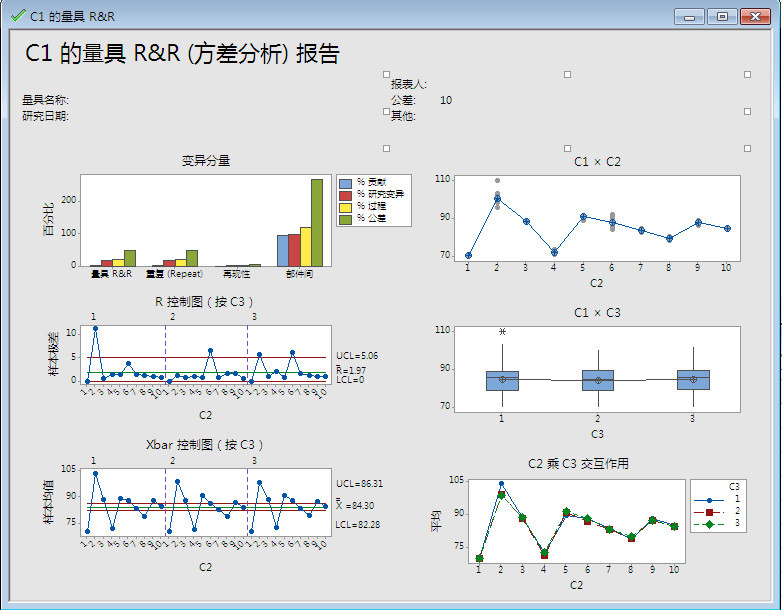Viewport: 782px width, 610px height.
Task: Select the green diamond series 3 legend marker
Action: [710, 524]
